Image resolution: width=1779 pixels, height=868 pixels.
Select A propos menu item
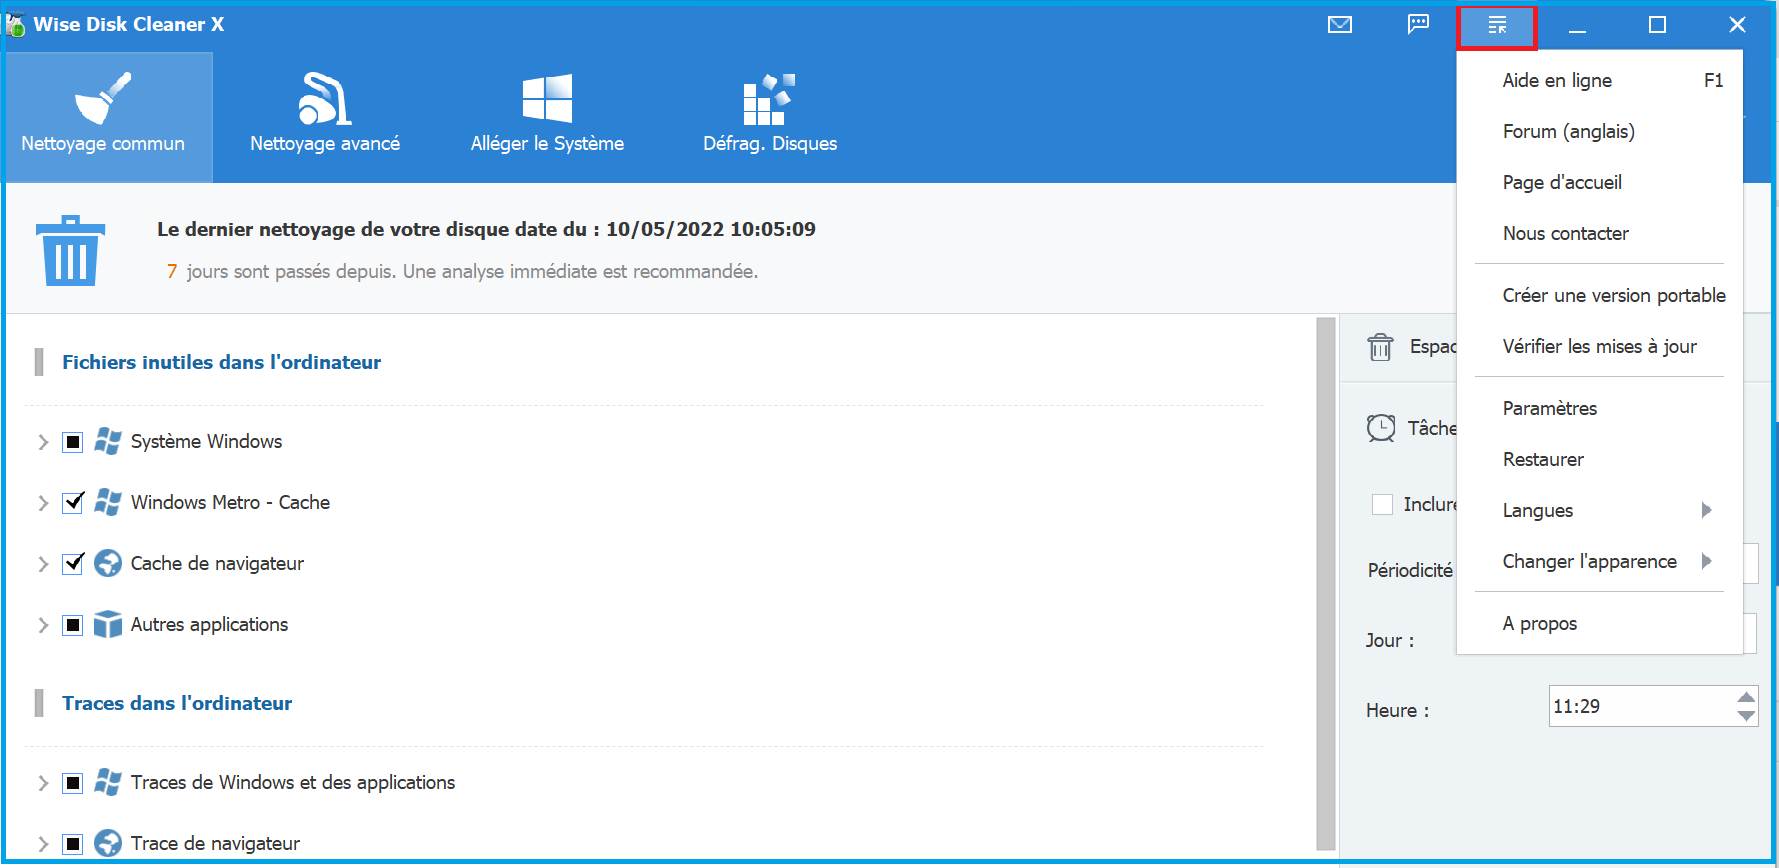click(x=1600, y=623)
